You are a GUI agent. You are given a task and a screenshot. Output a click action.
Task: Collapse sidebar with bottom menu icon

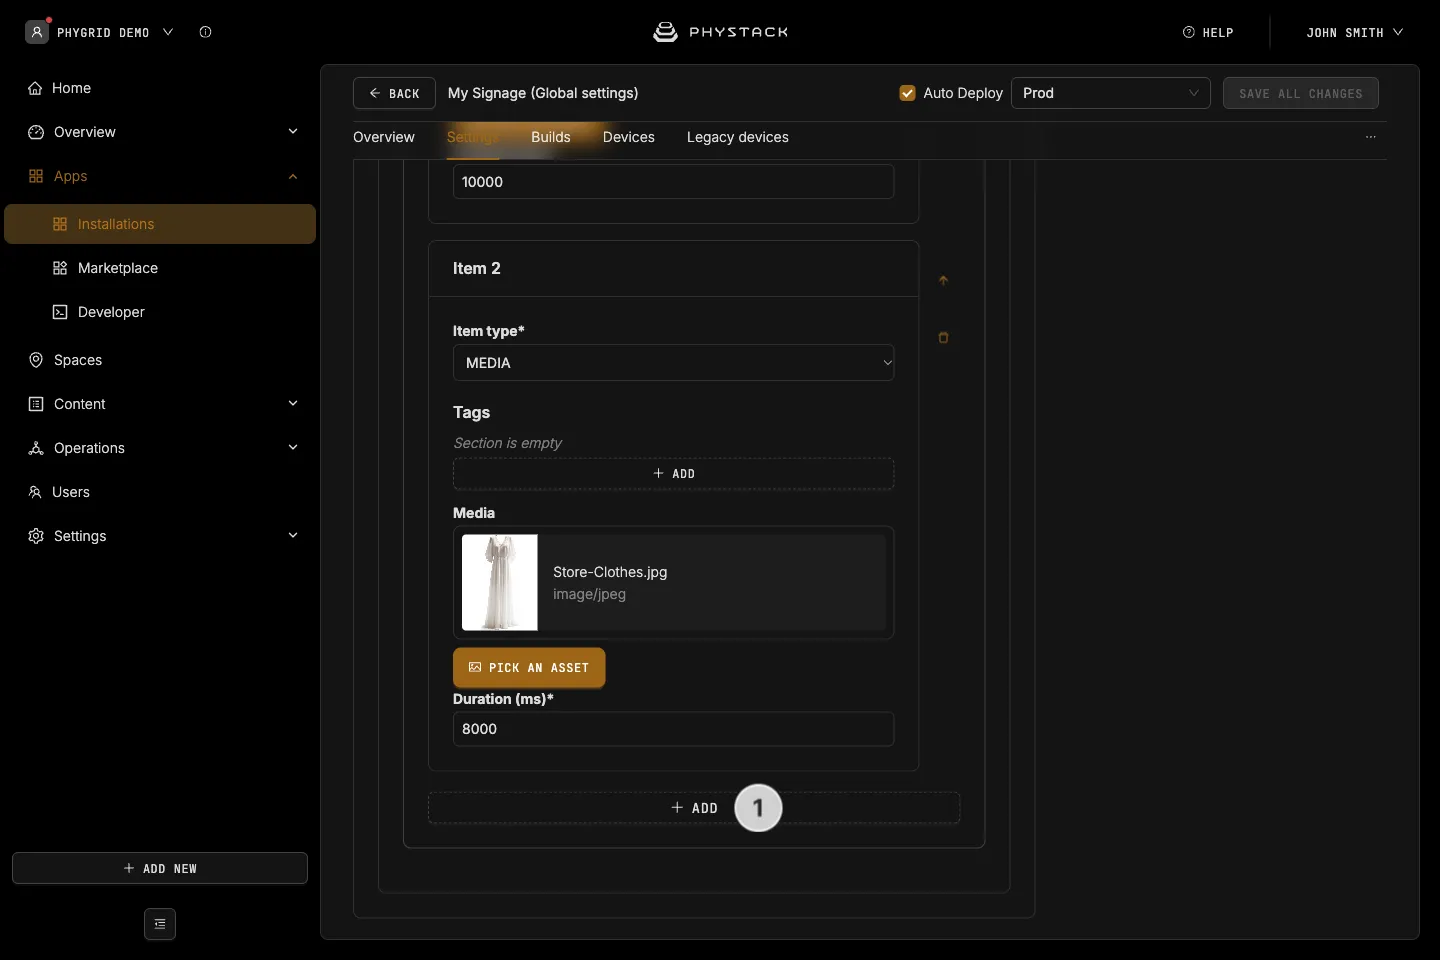(x=160, y=924)
